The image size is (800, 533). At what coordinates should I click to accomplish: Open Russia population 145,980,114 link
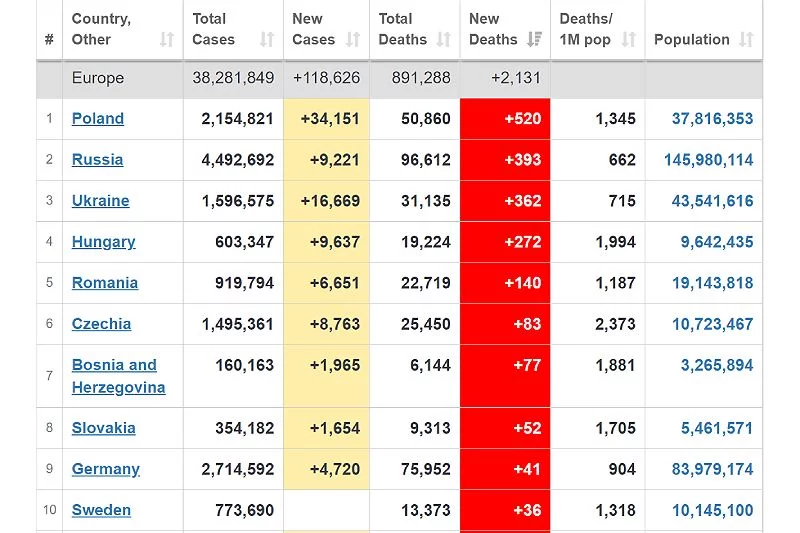point(709,160)
